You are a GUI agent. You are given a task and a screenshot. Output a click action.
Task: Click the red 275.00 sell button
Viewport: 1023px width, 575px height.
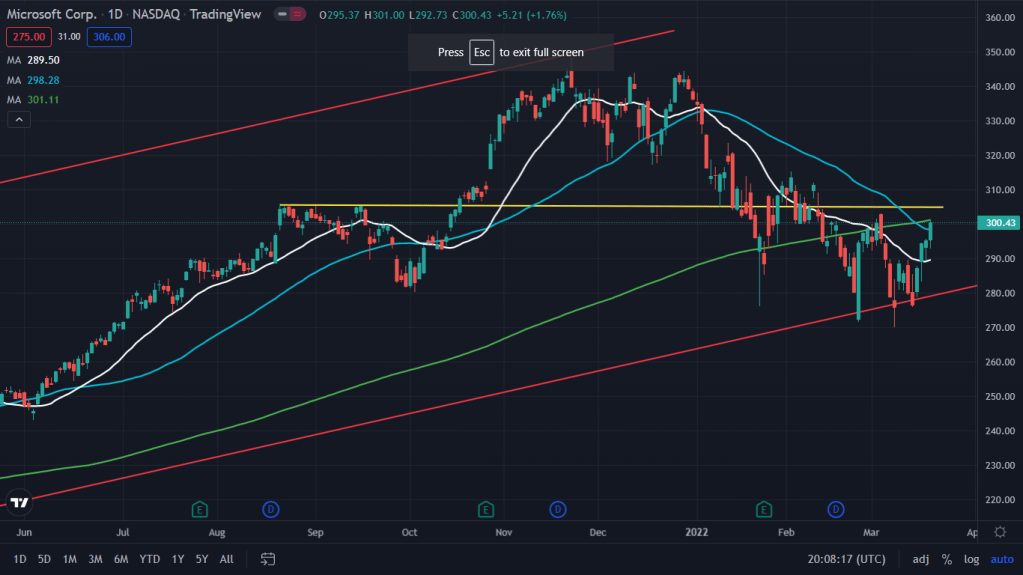[27, 37]
